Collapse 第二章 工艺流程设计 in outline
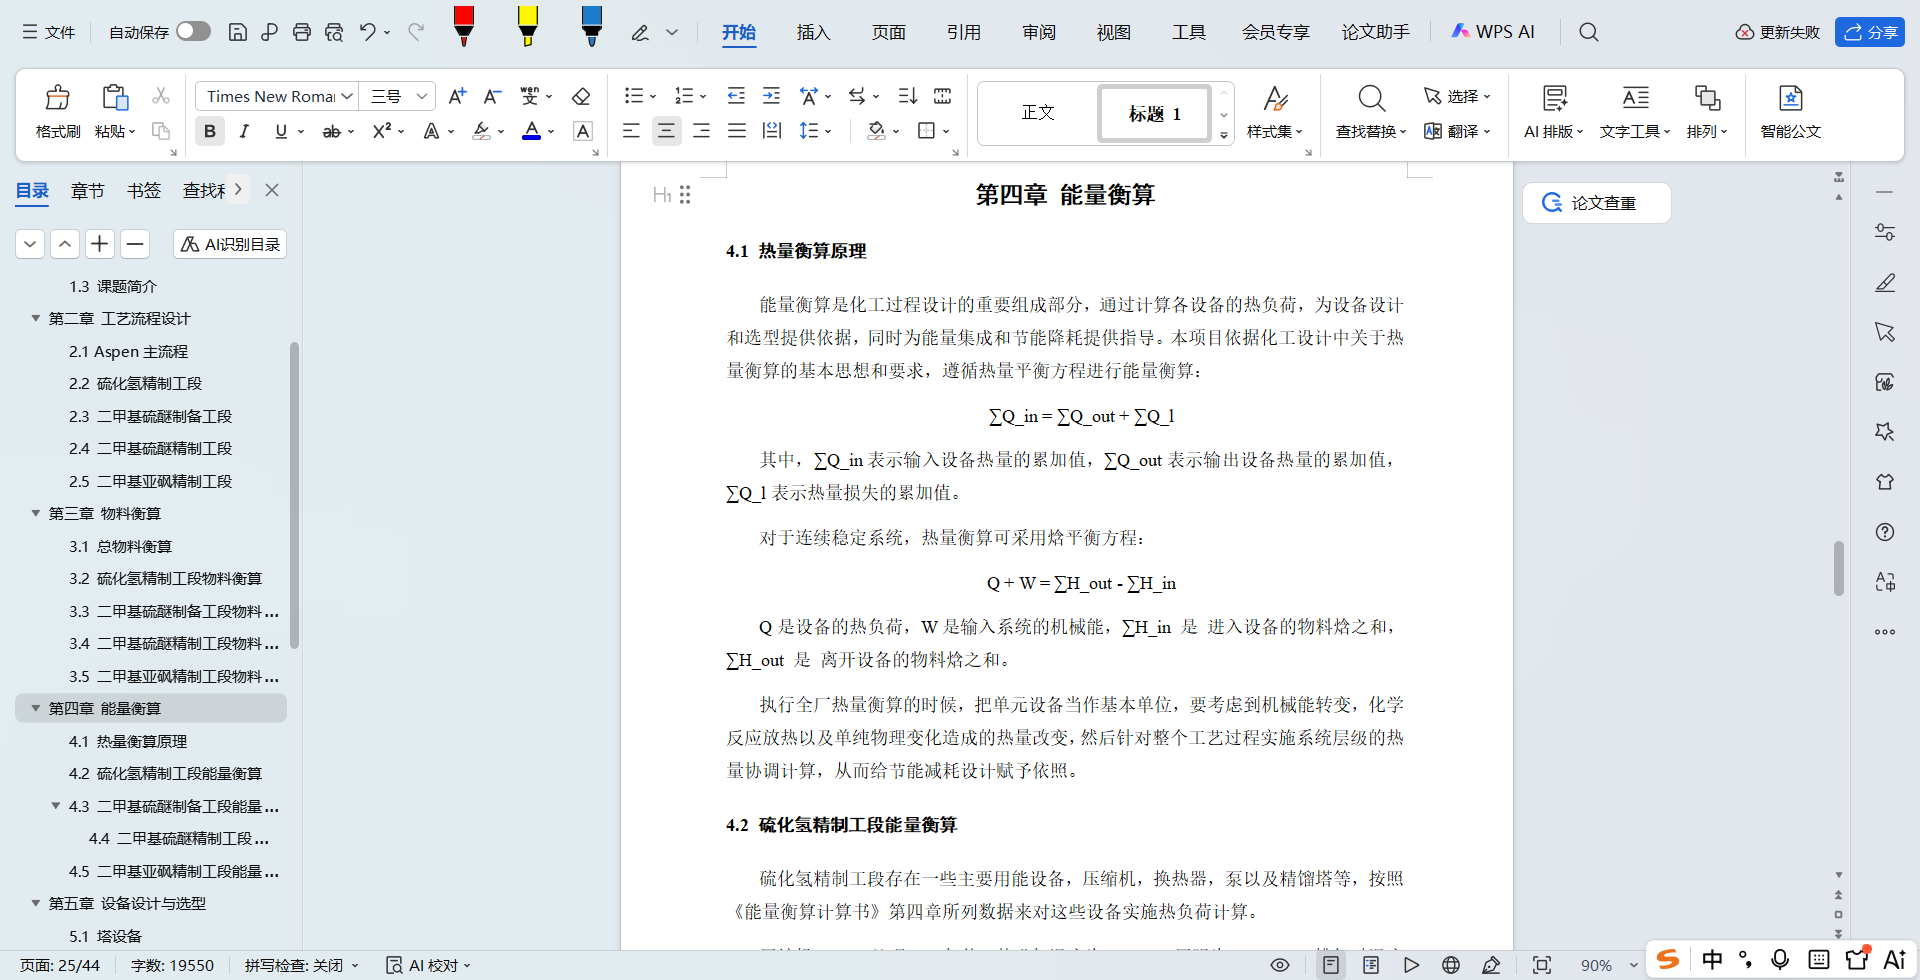The height and width of the screenshot is (980, 1920). pyautogui.click(x=36, y=318)
